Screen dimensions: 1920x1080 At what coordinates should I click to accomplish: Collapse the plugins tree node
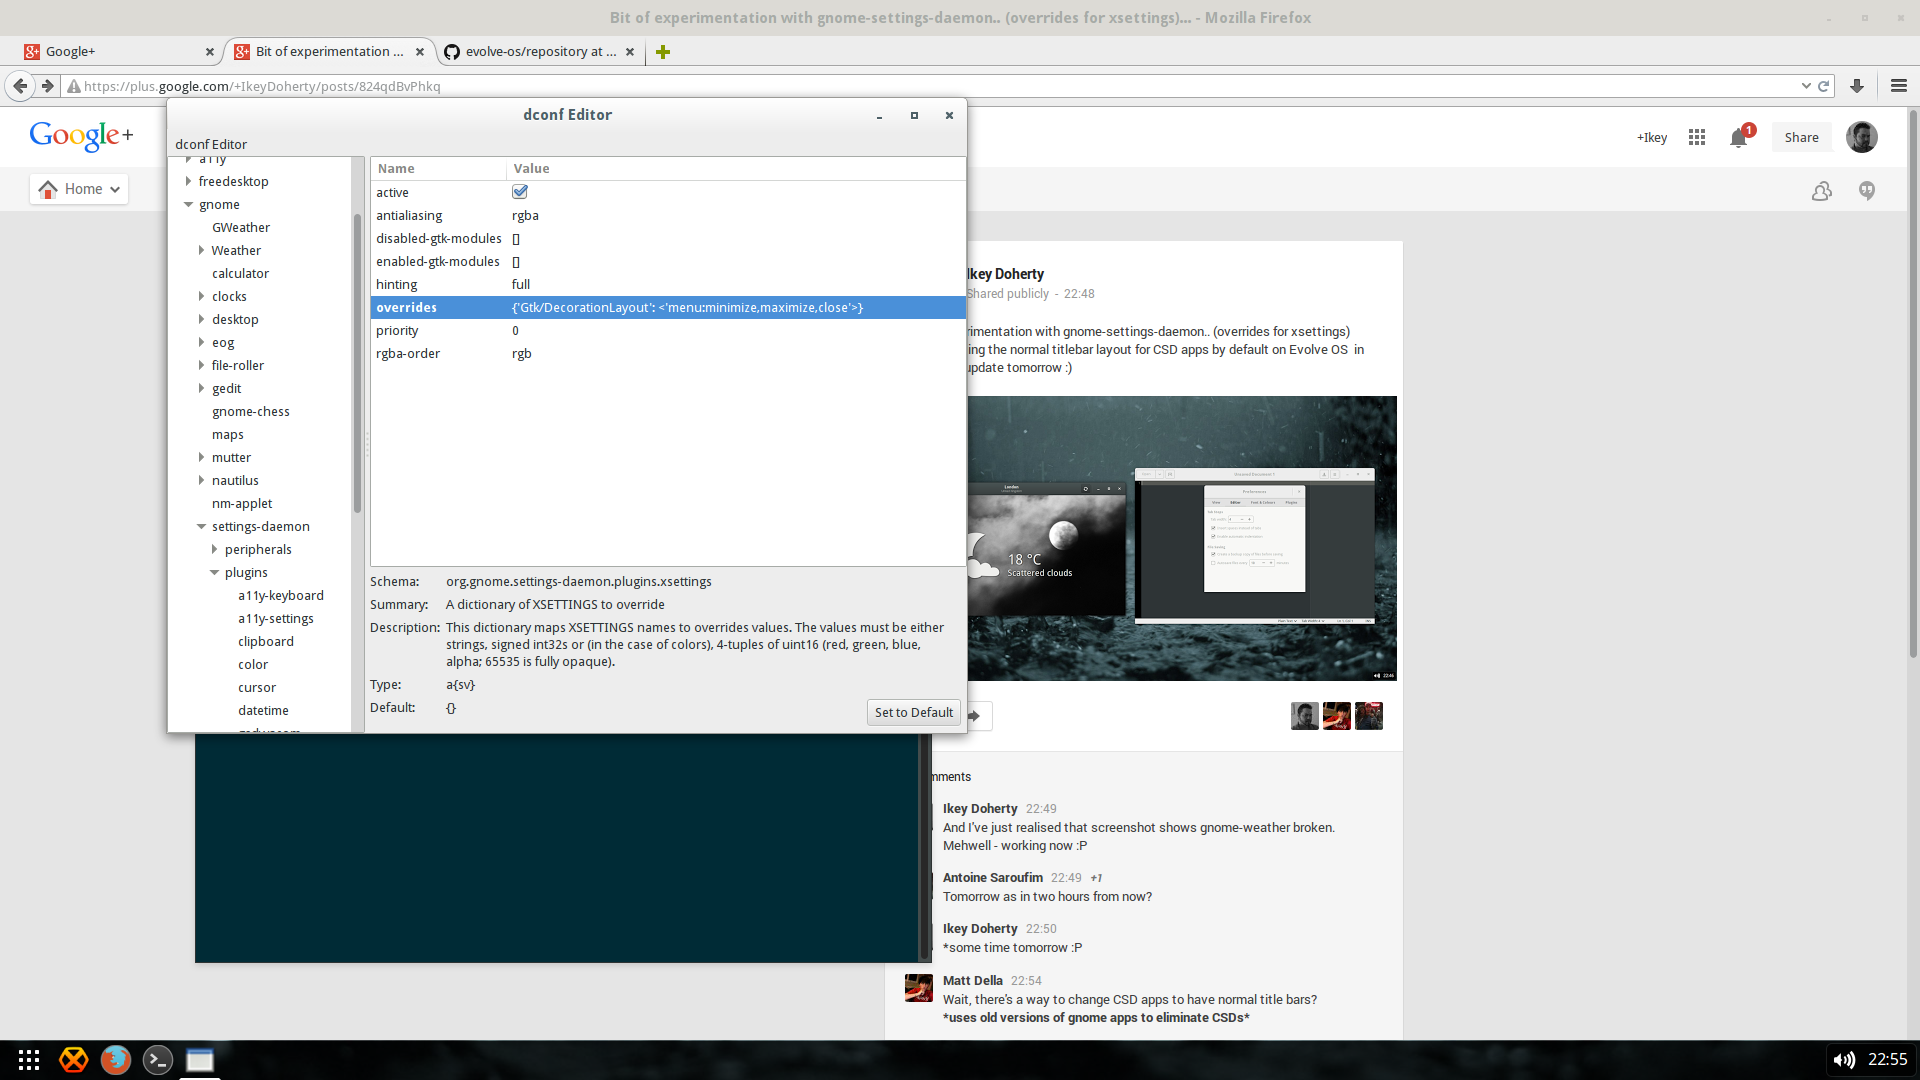pos(214,572)
